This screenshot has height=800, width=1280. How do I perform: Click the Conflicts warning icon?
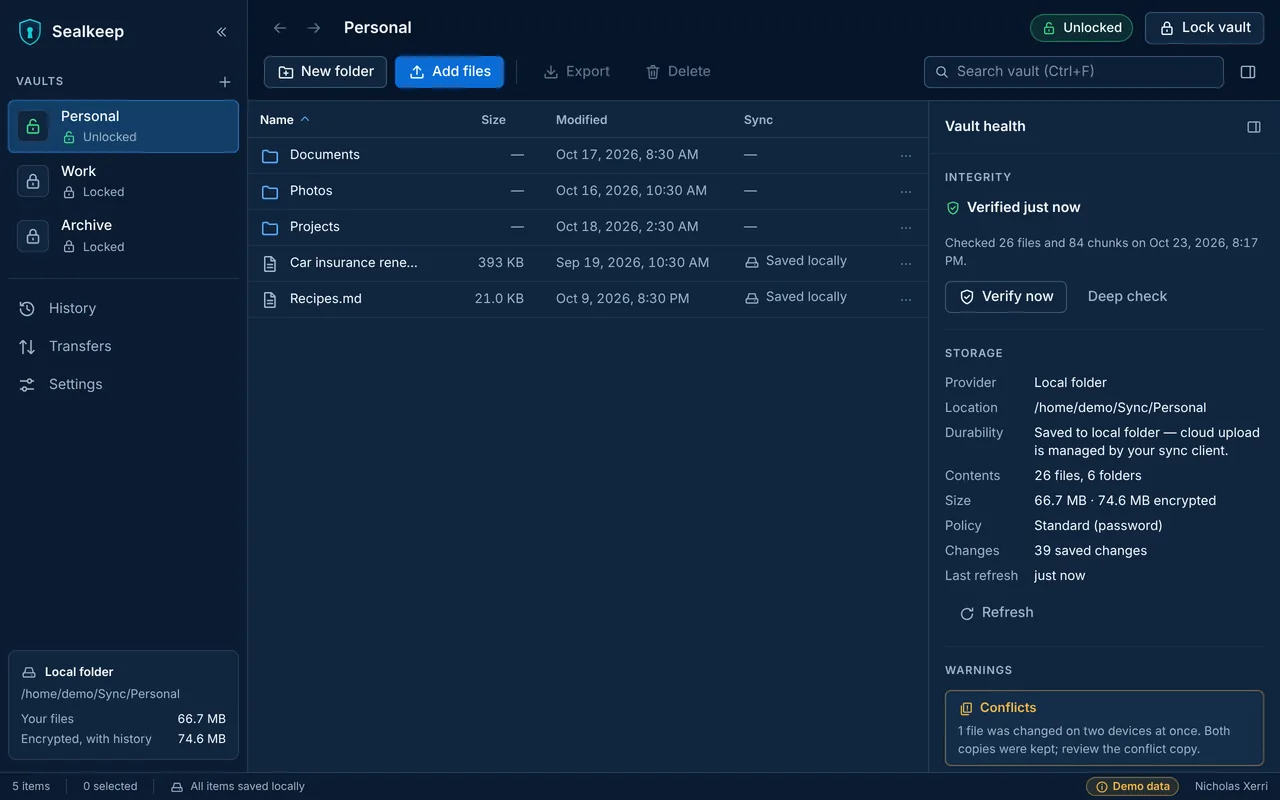tap(966, 709)
